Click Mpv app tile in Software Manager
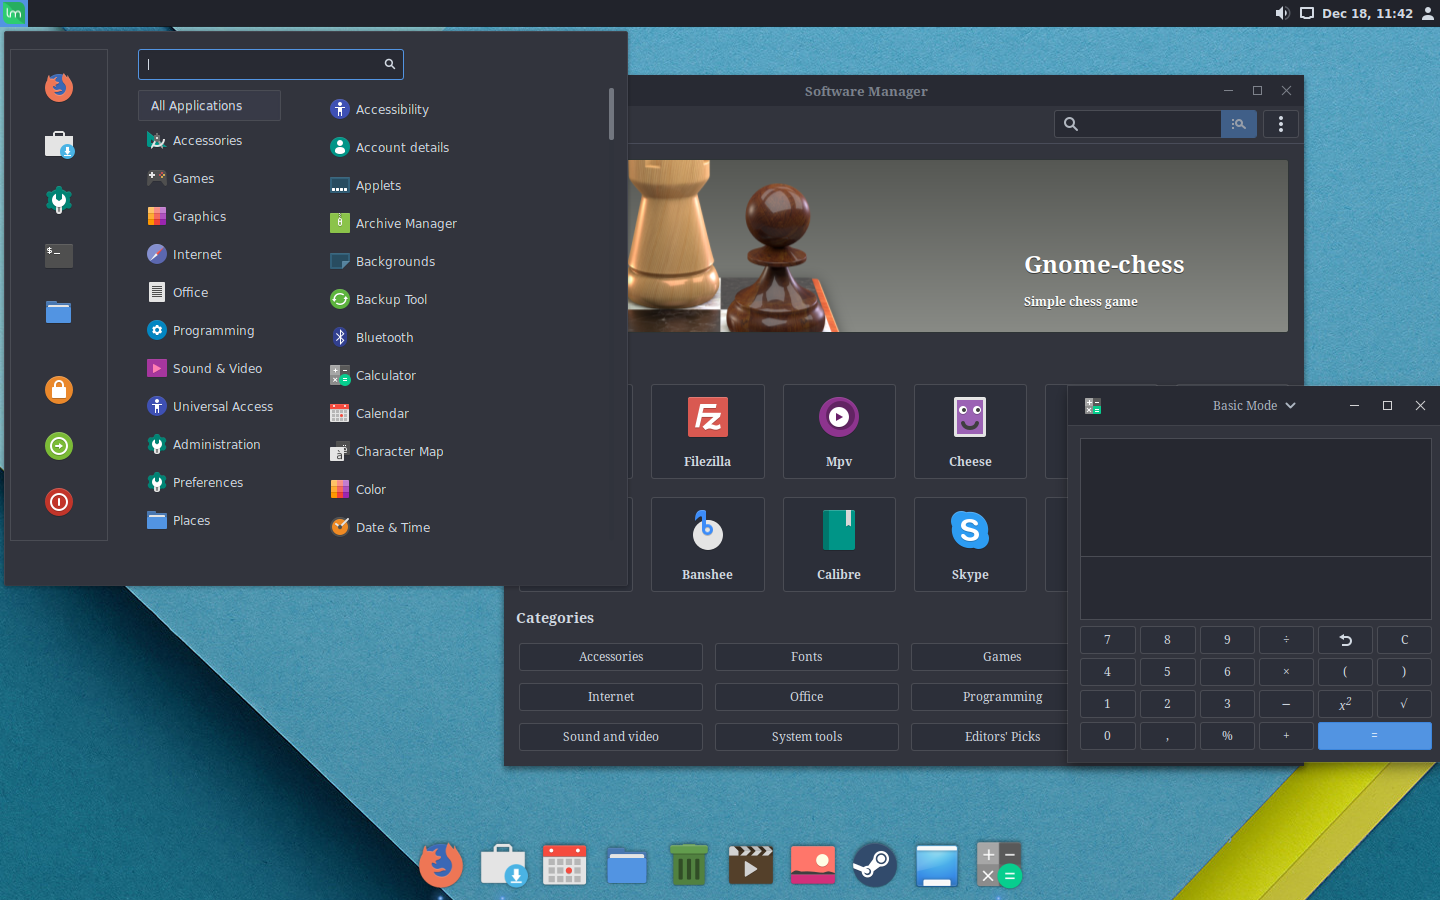 click(839, 432)
